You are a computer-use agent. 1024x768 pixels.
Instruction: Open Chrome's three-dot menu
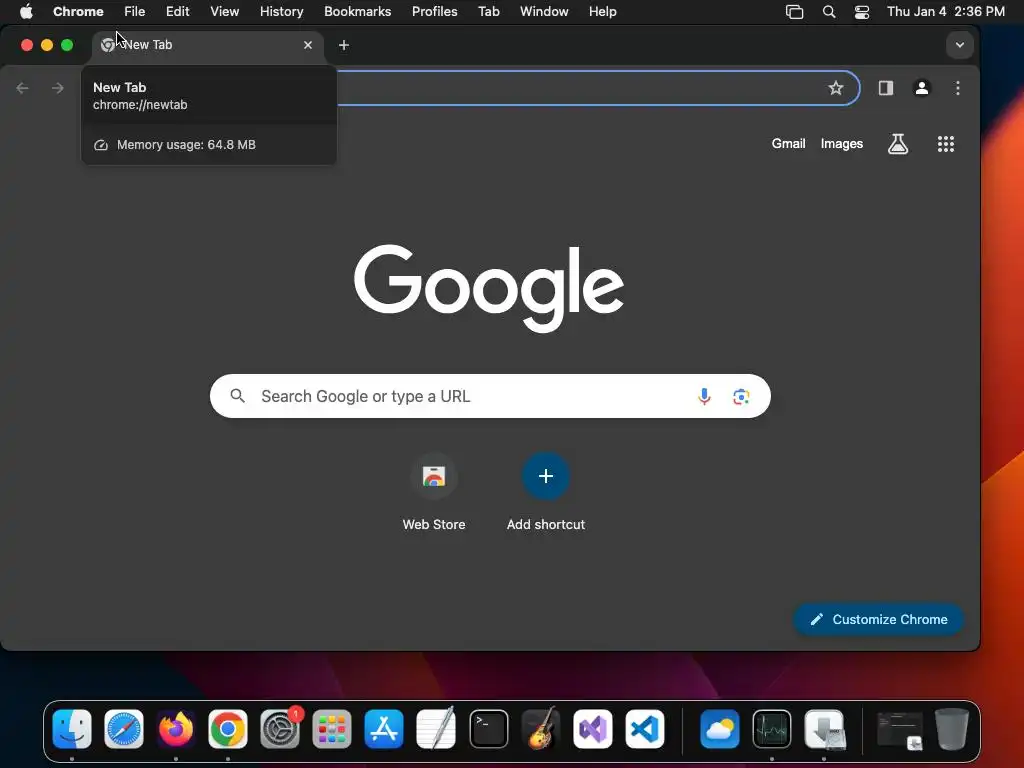pyautogui.click(x=957, y=88)
